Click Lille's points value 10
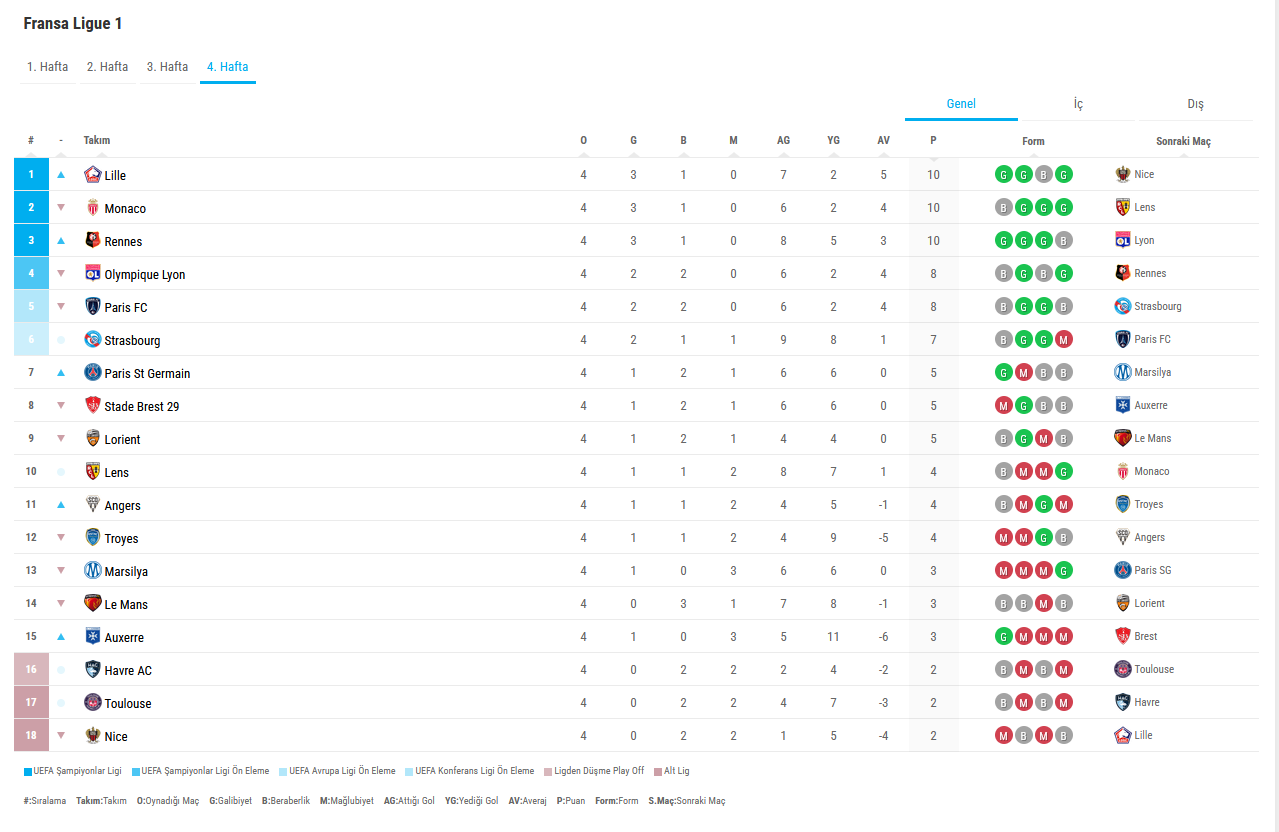The image size is (1279, 832). click(x=933, y=175)
